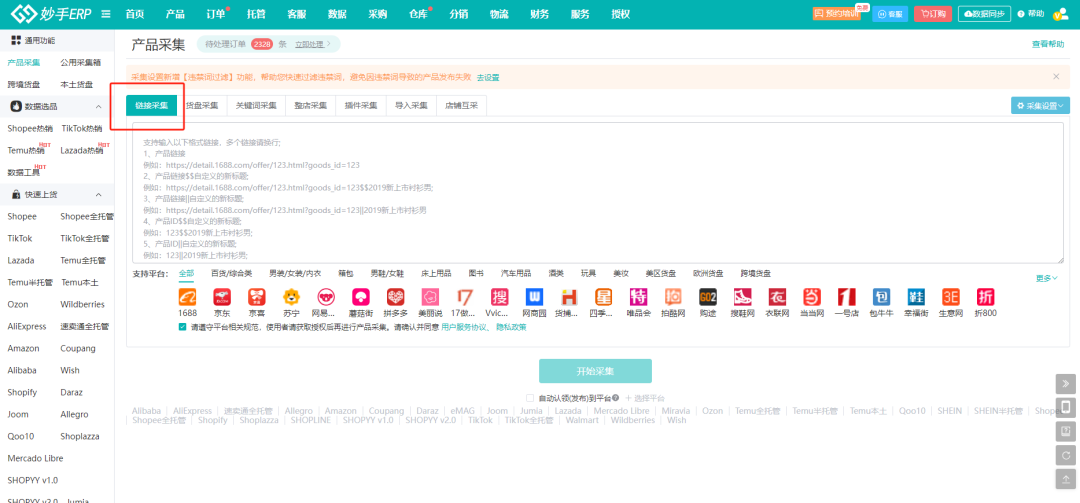Click the 订购 red button
The height and width of the screenshot is (503, 1080).
tap(933, 14)
